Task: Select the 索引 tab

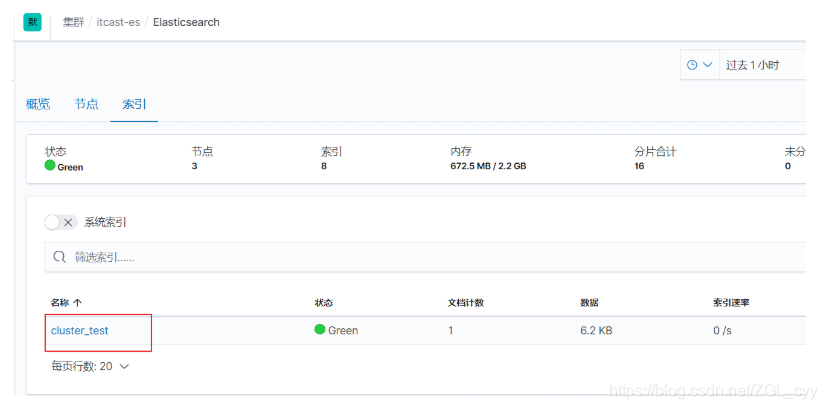Action: (134, 104)
